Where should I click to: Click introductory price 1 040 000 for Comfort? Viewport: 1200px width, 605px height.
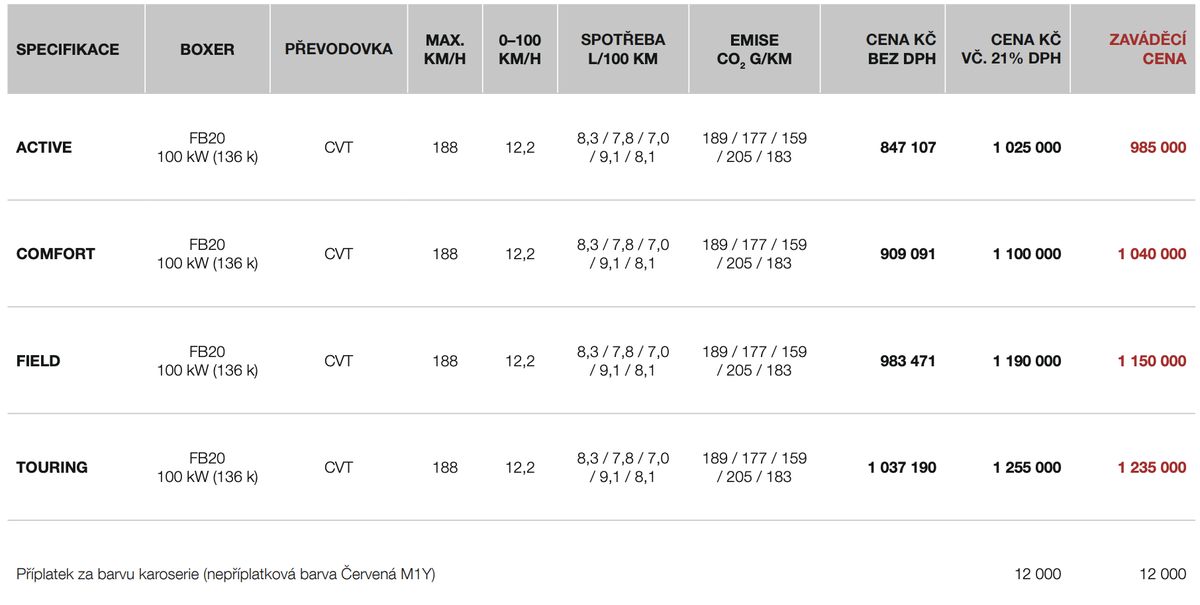(x=1152, y=254)
